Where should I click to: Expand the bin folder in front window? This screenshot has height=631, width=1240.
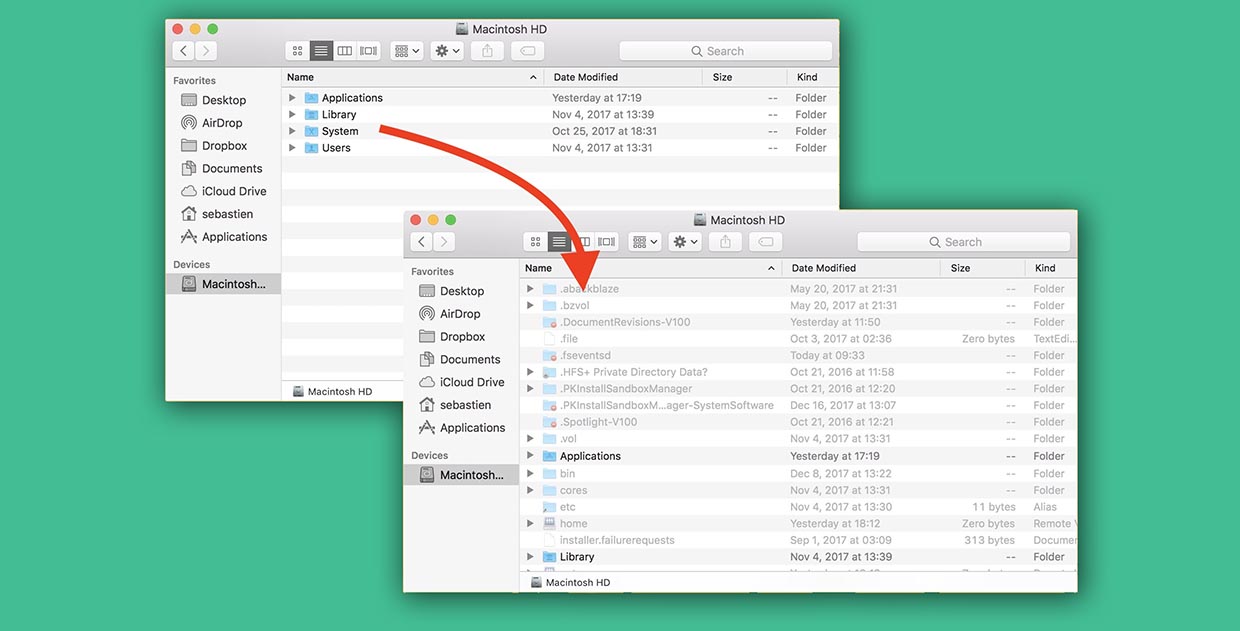point(531,474)
